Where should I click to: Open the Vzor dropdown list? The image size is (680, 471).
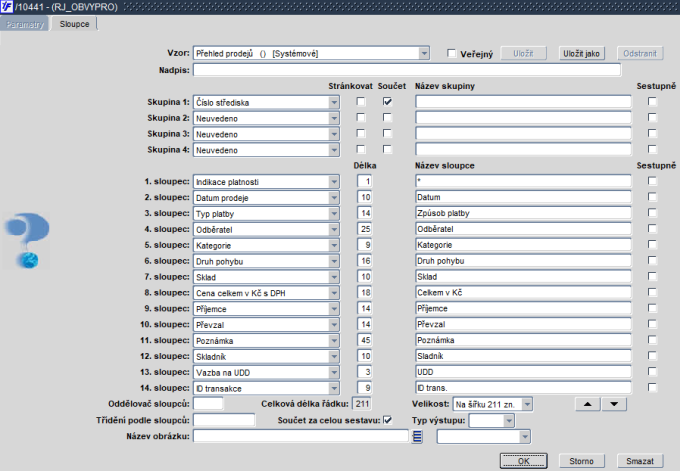pyautogui.click(x=424, y=53)
